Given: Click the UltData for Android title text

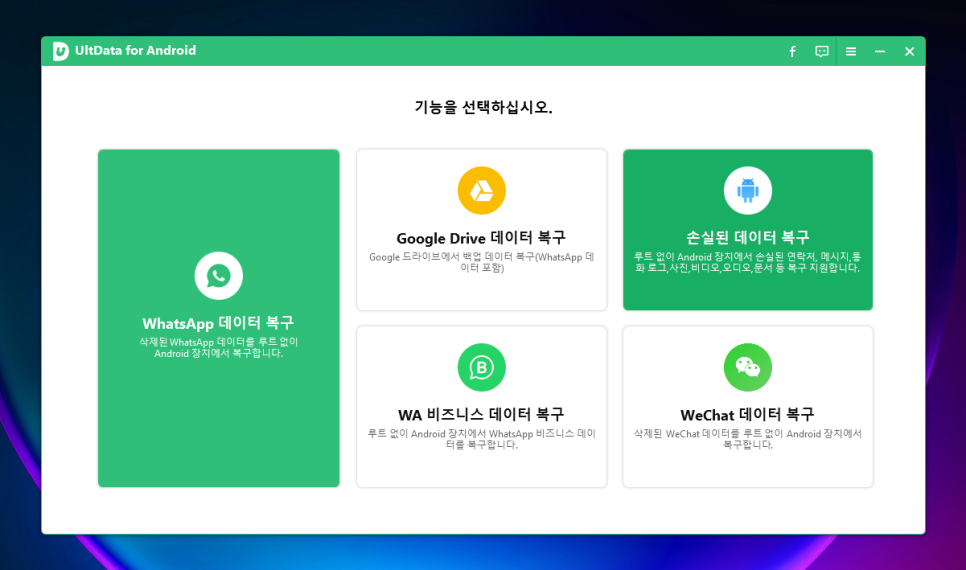Looking at the screenshot, I should 136,51.
